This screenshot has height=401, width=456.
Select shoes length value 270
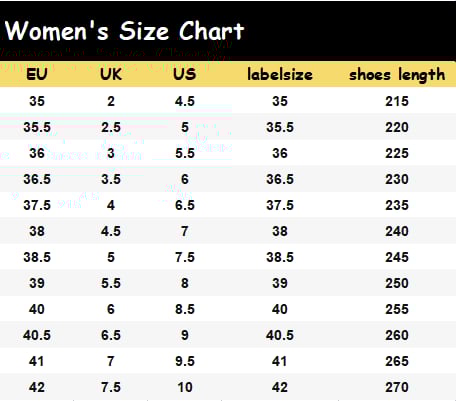397,387
